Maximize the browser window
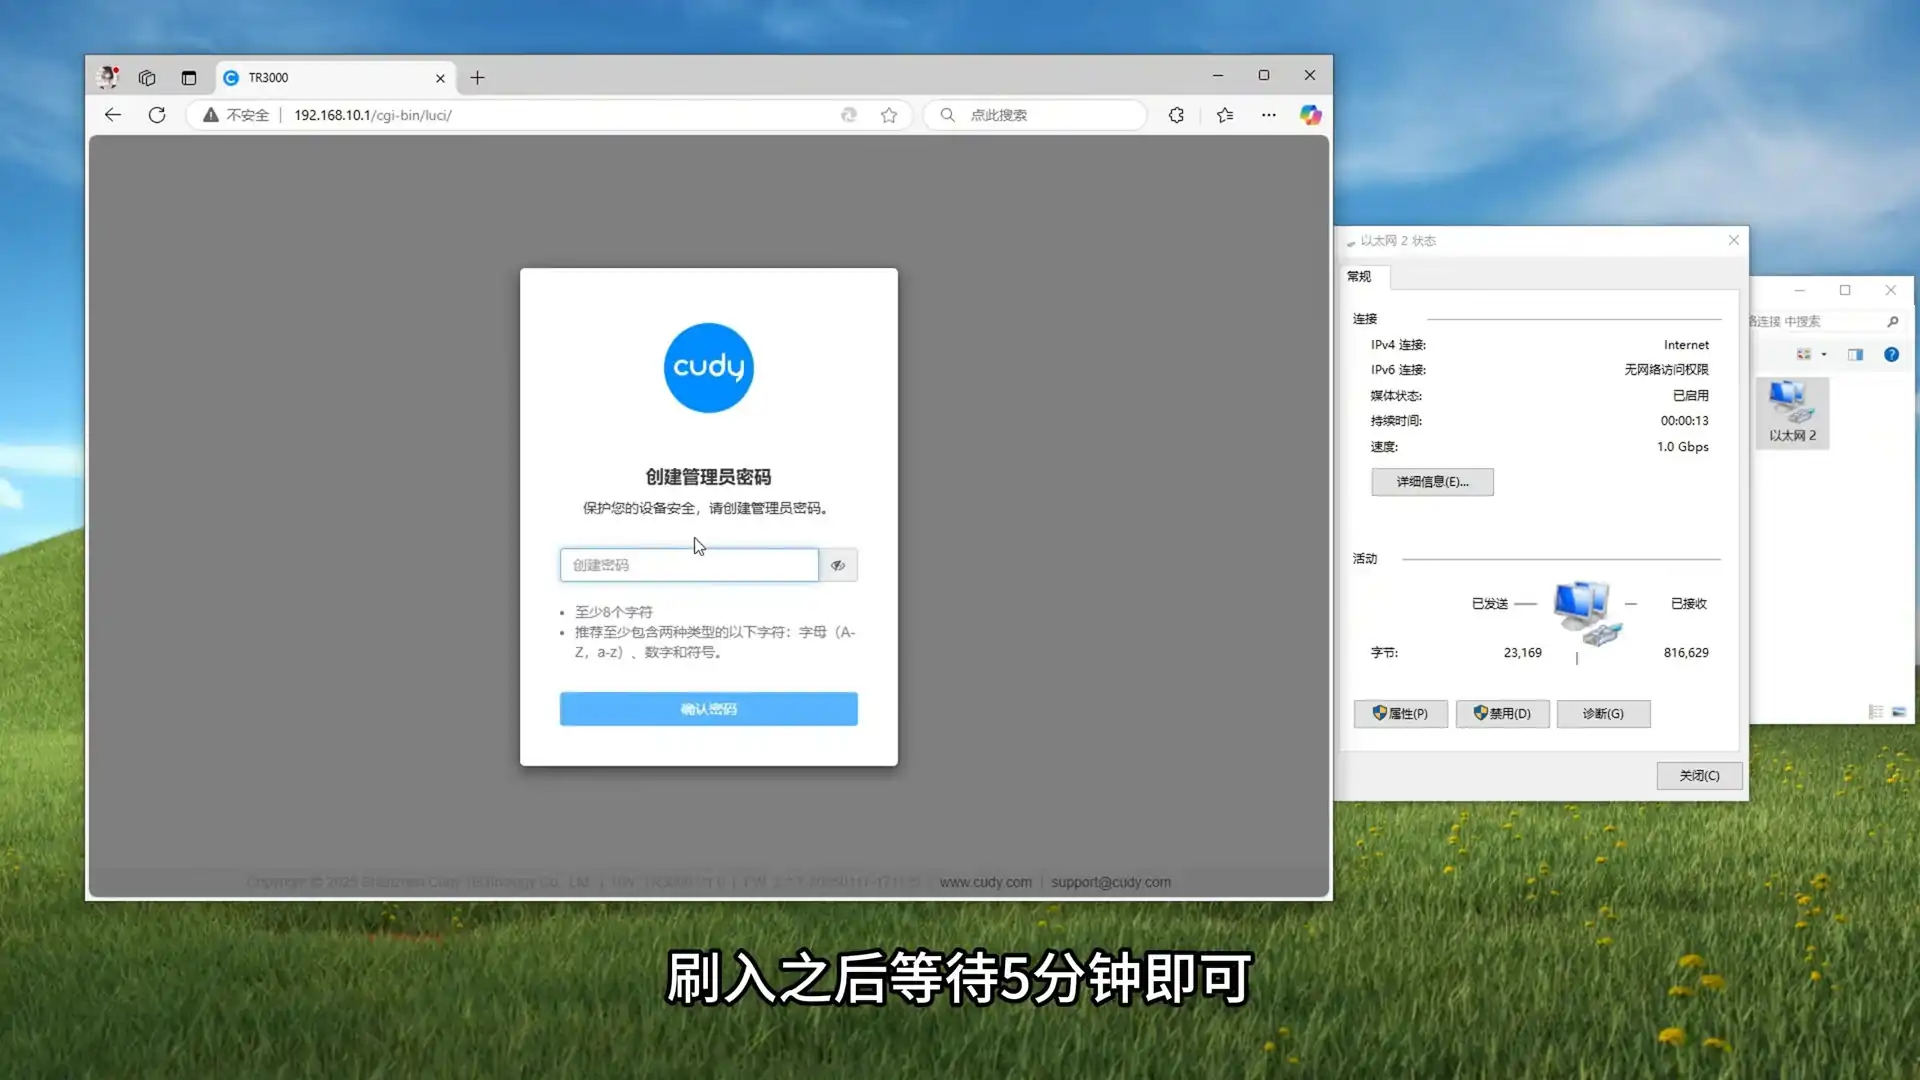This screenshot has height=1080, width=1920. [1264, 75]
